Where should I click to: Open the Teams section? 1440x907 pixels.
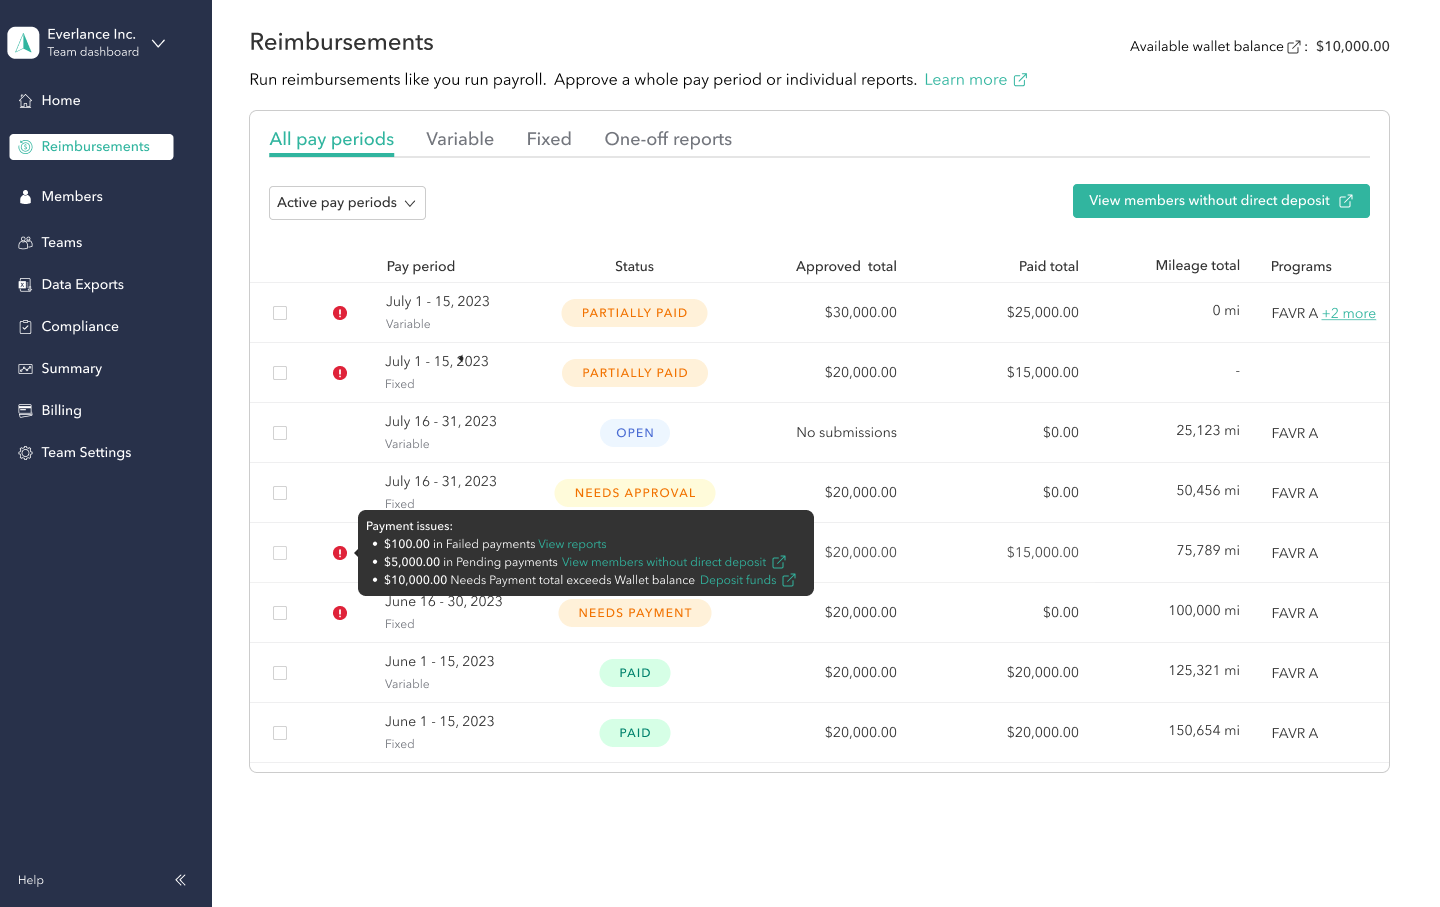pyautogui.click(x=63, y=242)
